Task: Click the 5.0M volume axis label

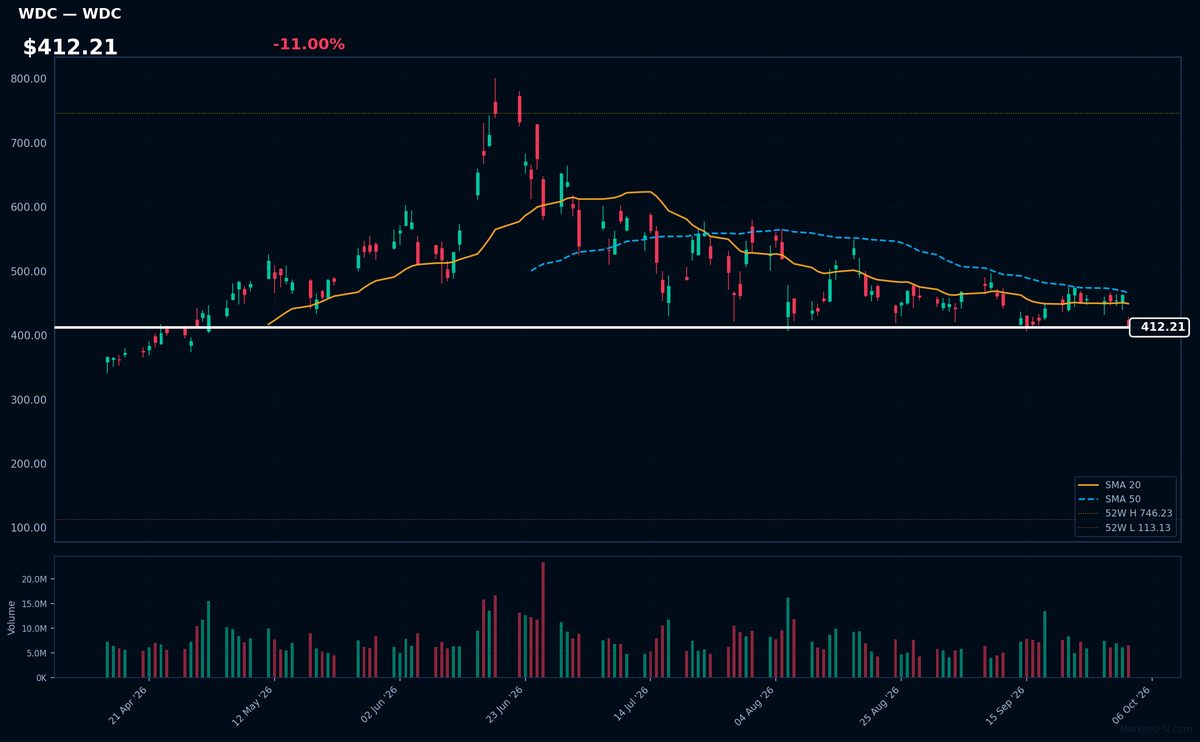Action: pyautogui.click(x=37, y=653)
